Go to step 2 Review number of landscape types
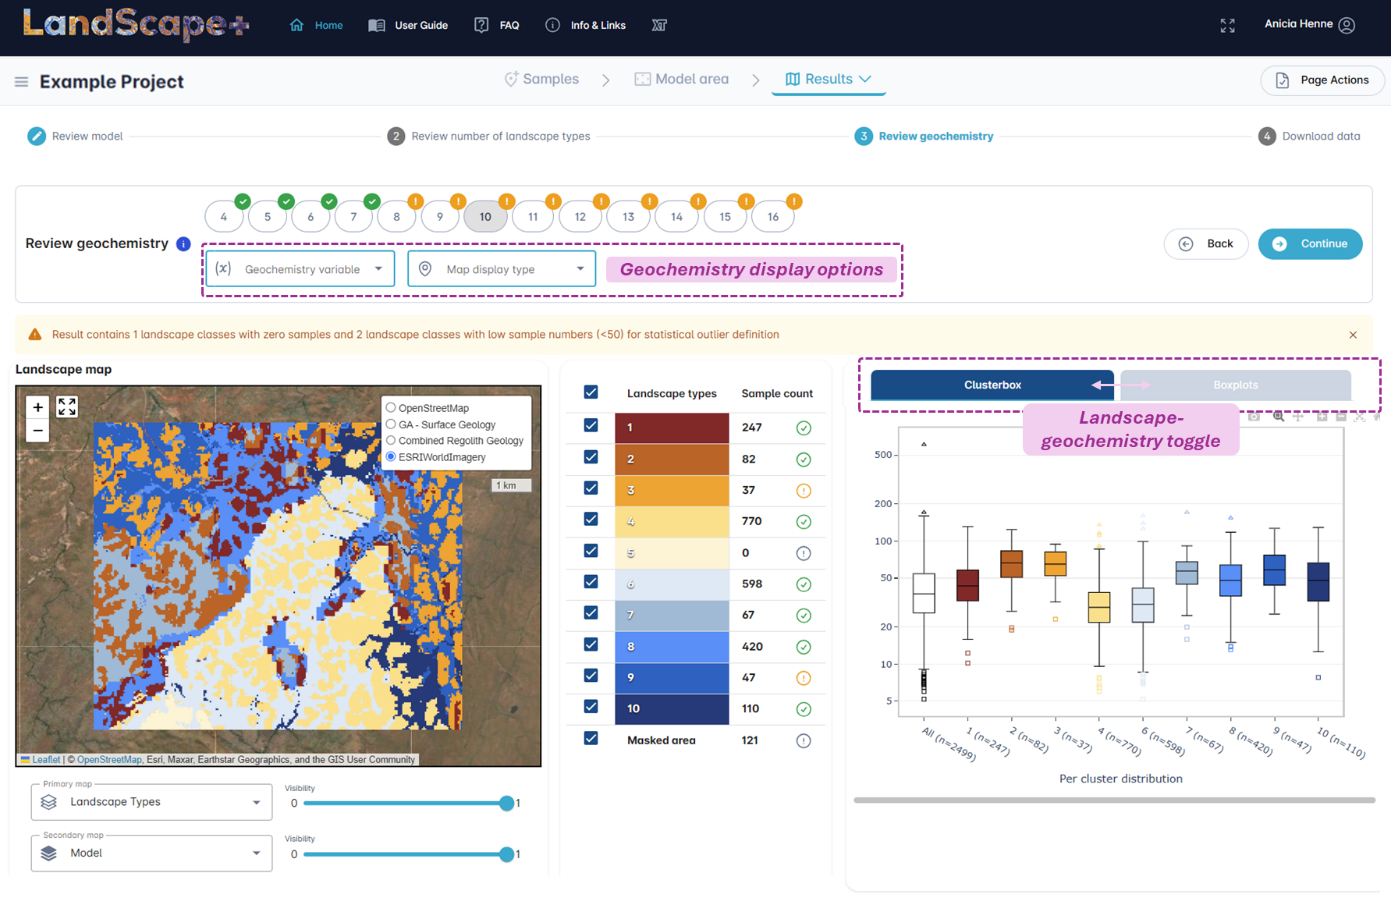 (x=489, y=136)
